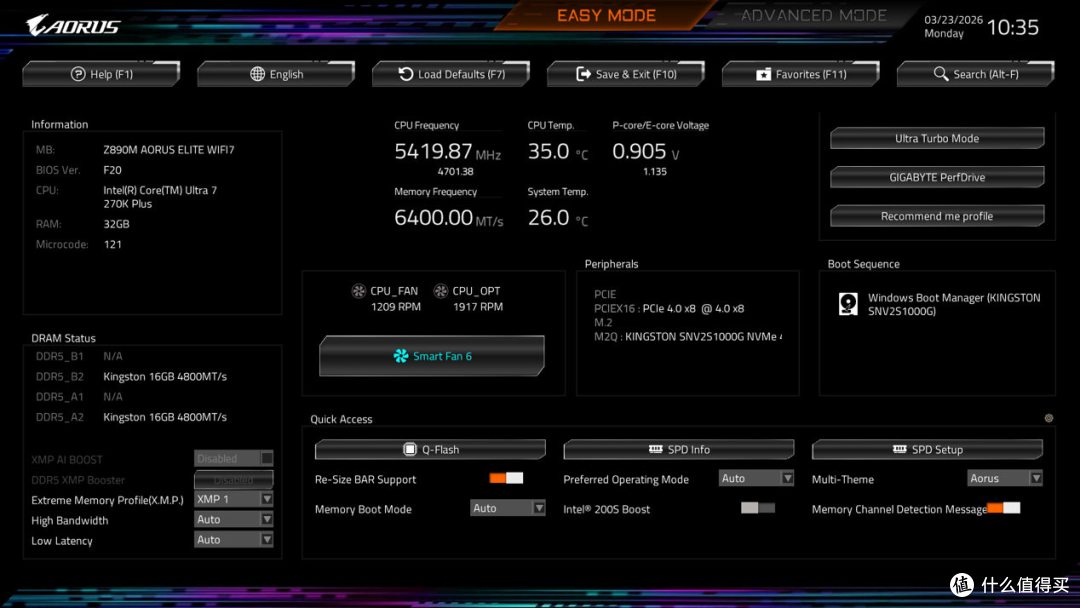Click the Quick Access settings gear

(1048, 418)
